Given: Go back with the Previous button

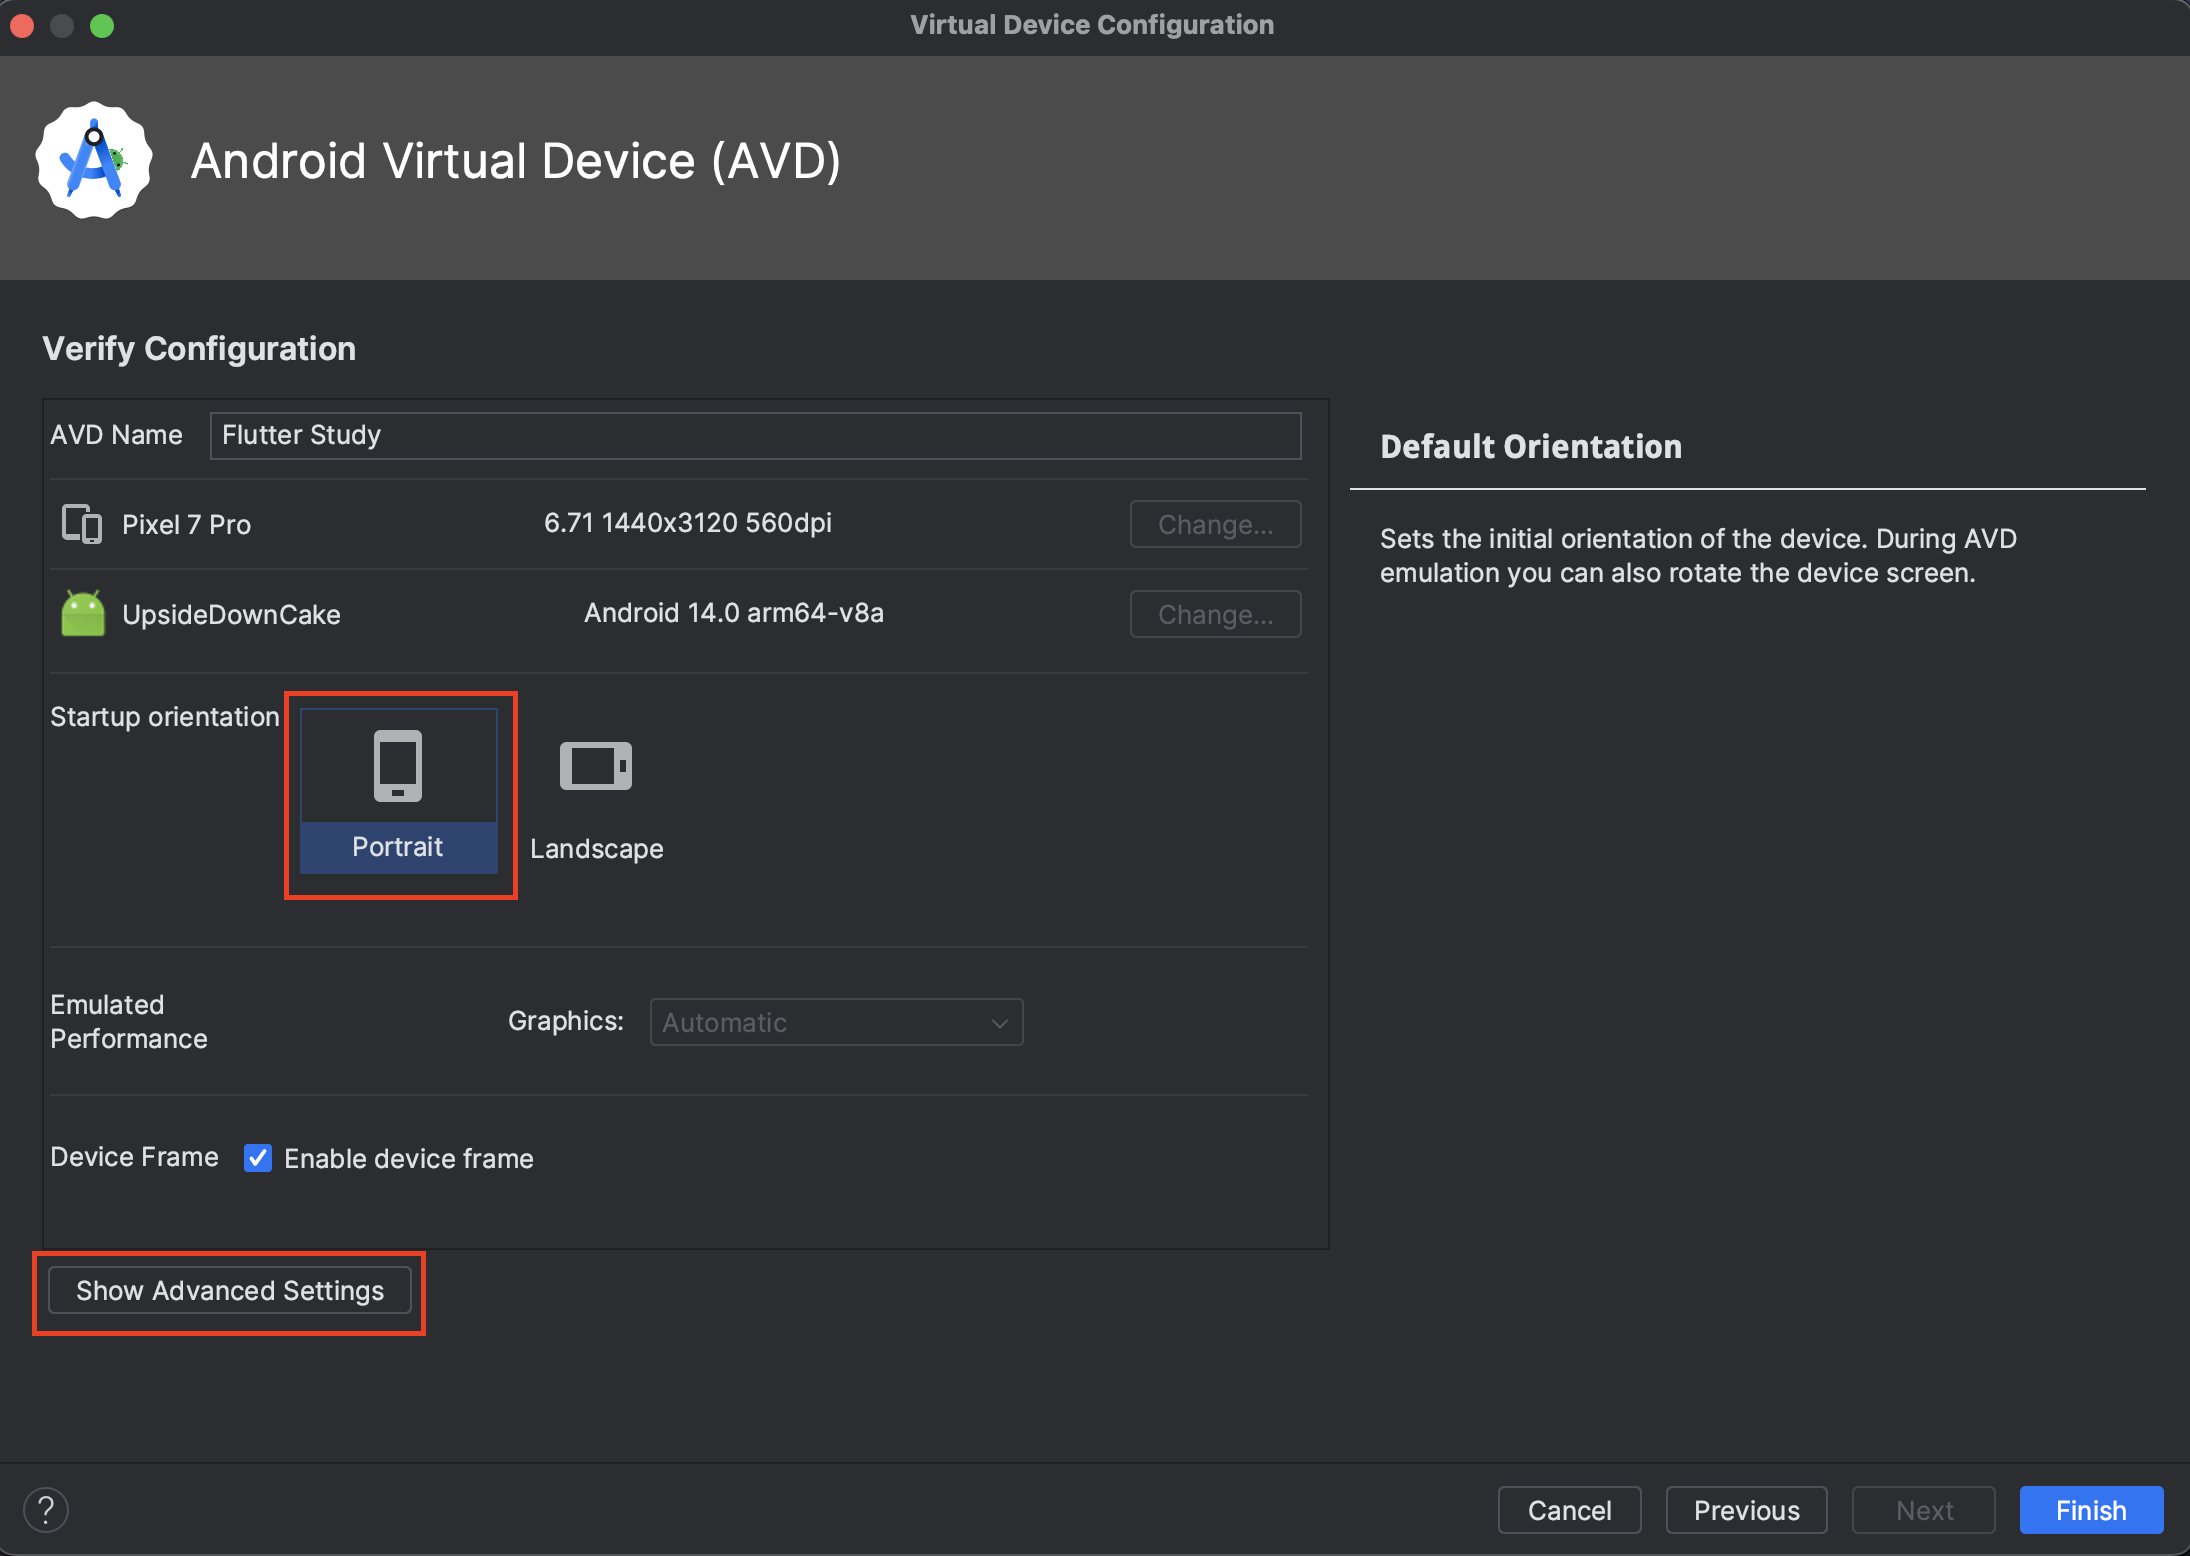Looking at the screenshot, I should (1746, 1510).
